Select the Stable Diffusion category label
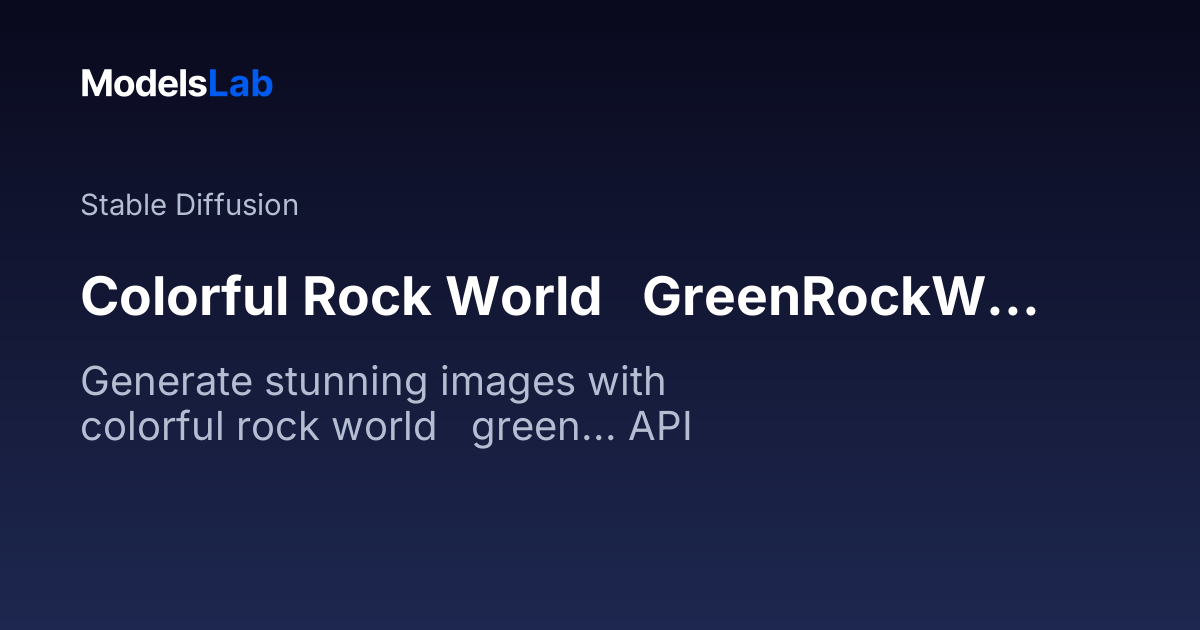Image resolution: width=1200 pixels, height=630 pixels. [189, 205]
